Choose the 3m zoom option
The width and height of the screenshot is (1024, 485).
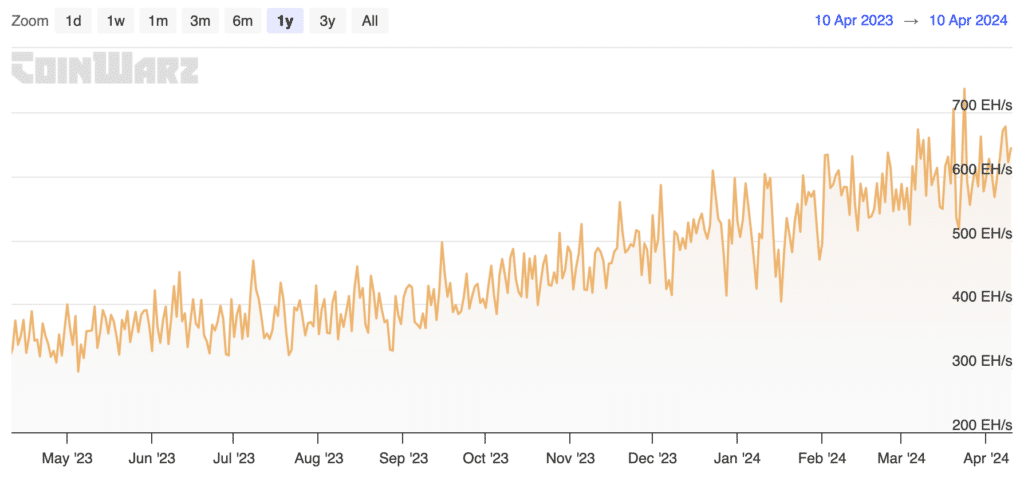[200, 20]
